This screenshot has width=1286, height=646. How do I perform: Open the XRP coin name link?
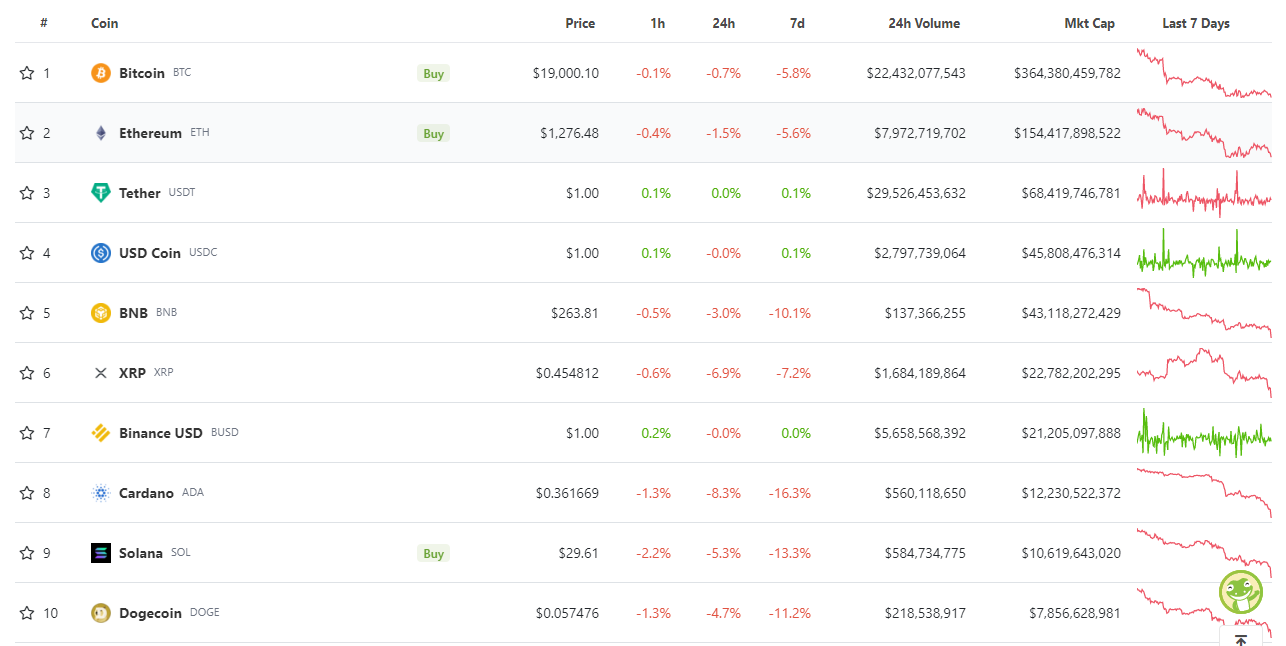(x=132, y=373)
